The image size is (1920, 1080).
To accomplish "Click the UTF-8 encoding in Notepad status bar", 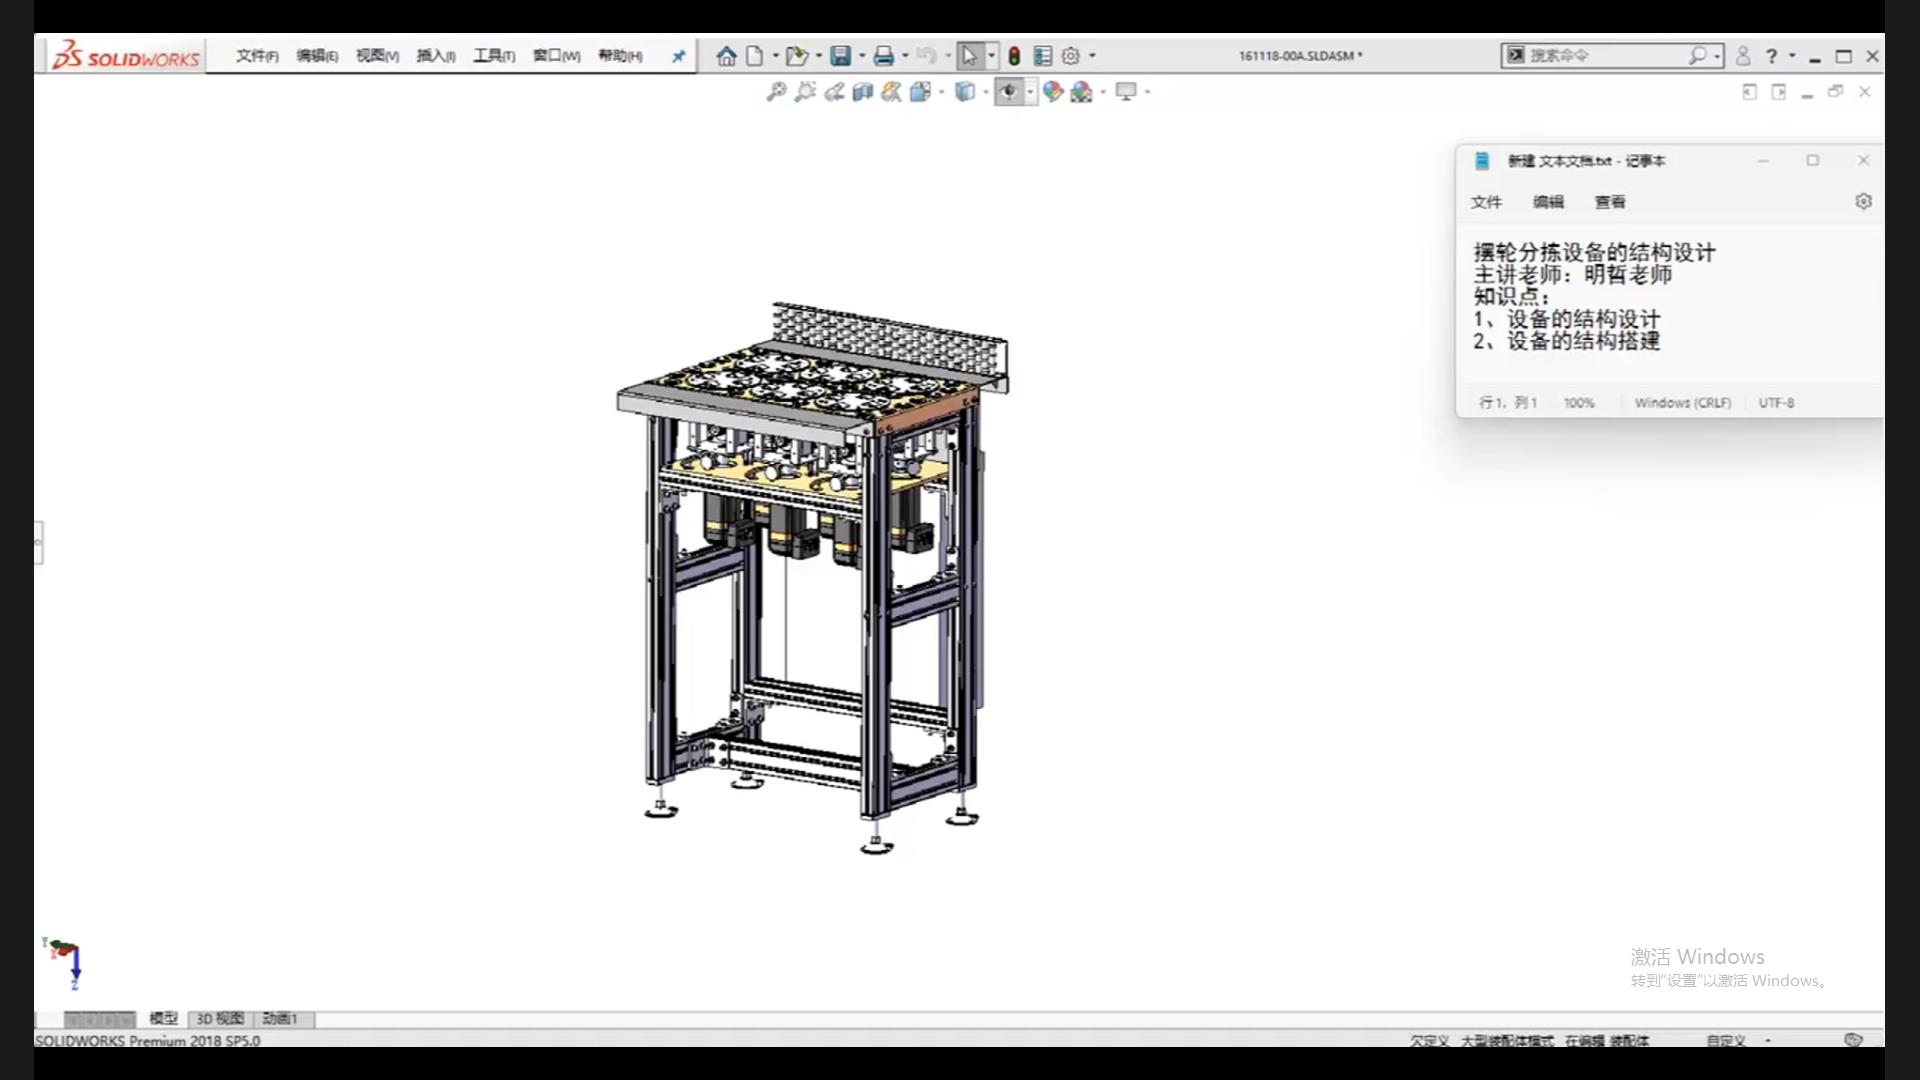I will click(1776, 403).
